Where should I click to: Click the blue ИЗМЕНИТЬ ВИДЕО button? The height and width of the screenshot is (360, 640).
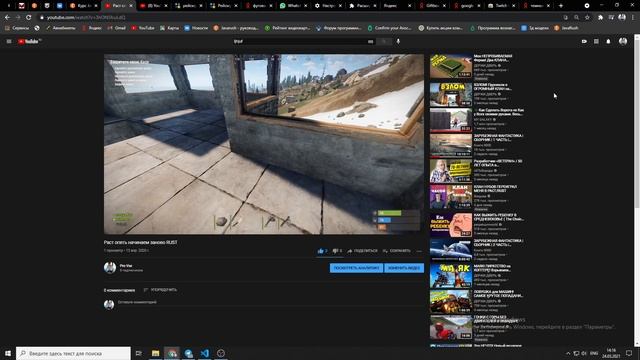click(404, 268)
